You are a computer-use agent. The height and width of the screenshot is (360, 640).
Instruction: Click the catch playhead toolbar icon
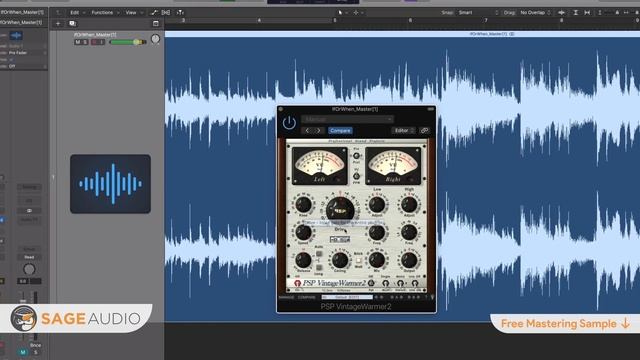[x=180, y=13]
